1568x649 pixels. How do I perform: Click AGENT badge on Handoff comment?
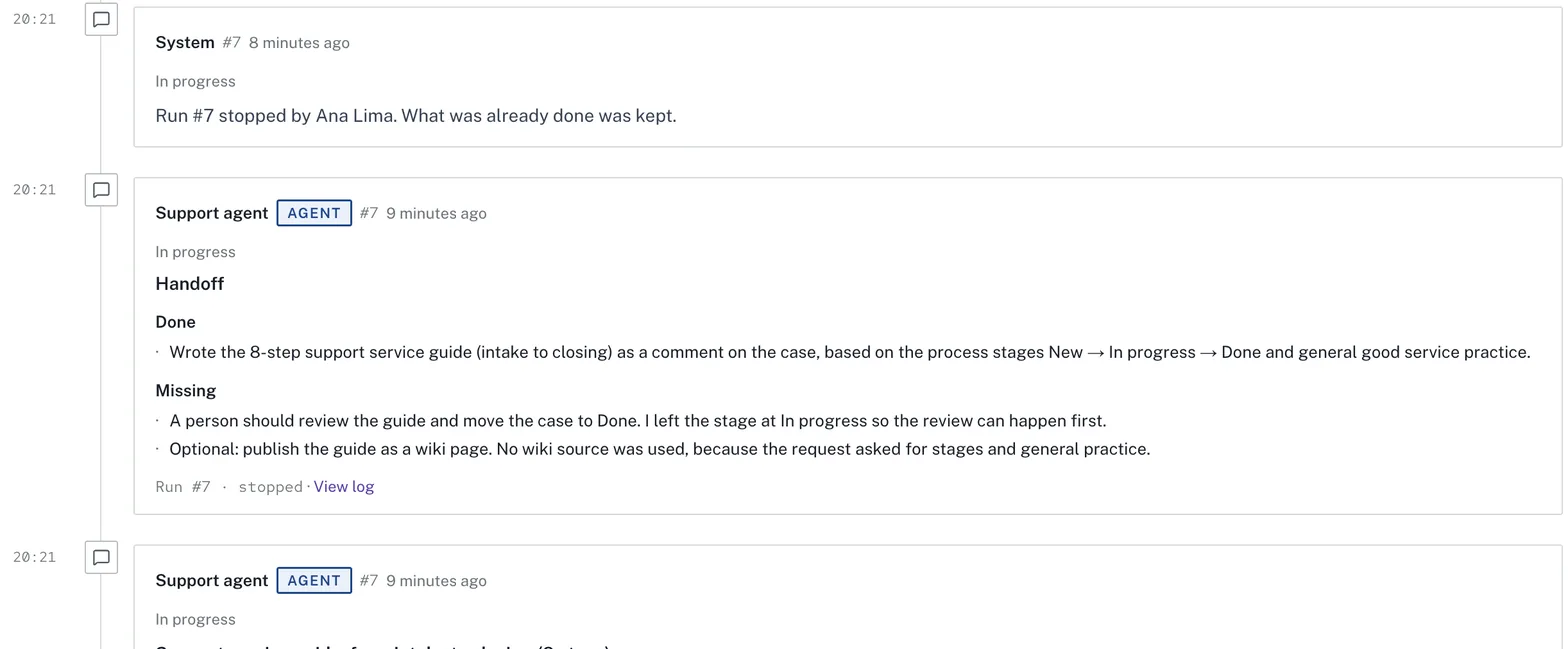click(314, 213)
